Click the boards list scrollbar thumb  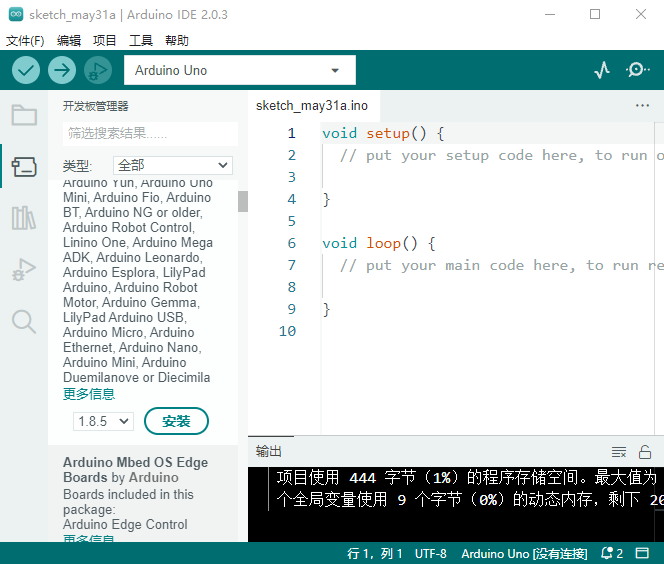(x=243, y=201)
